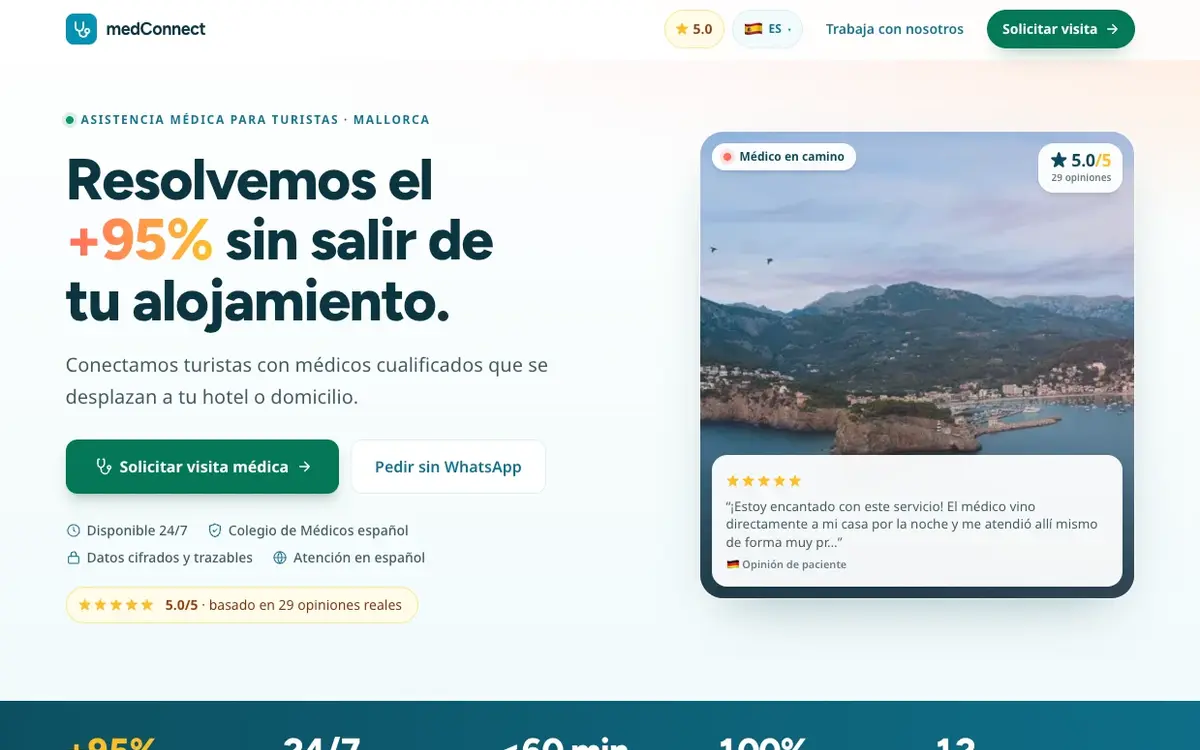
Task: Click the shield icon beside Colegio de Médicos
Action: tap(214, 531)
